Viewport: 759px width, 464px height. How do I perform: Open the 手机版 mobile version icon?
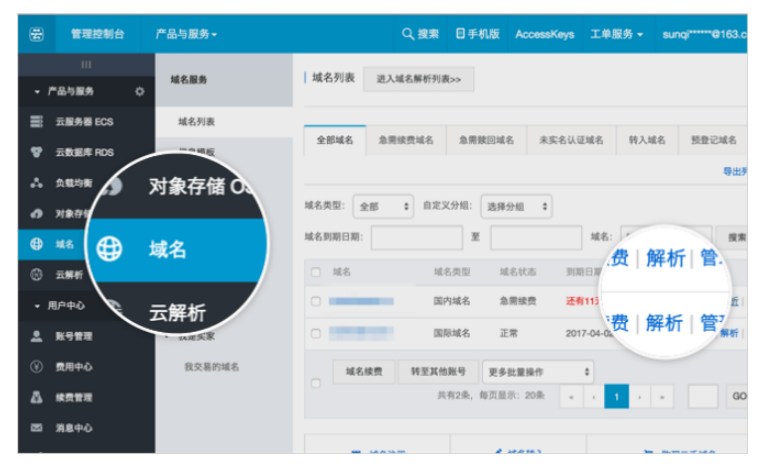(460, 33)
